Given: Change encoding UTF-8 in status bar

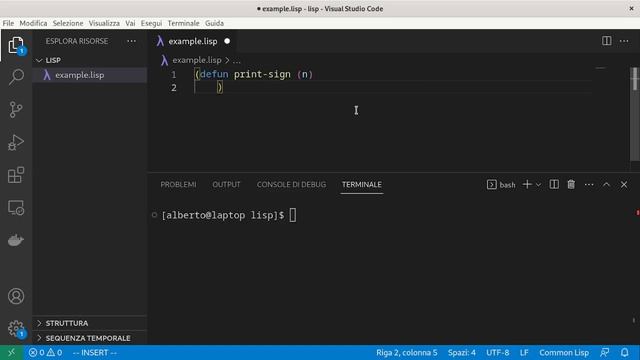Looking at the screenshot, I should tap(498, 353).
